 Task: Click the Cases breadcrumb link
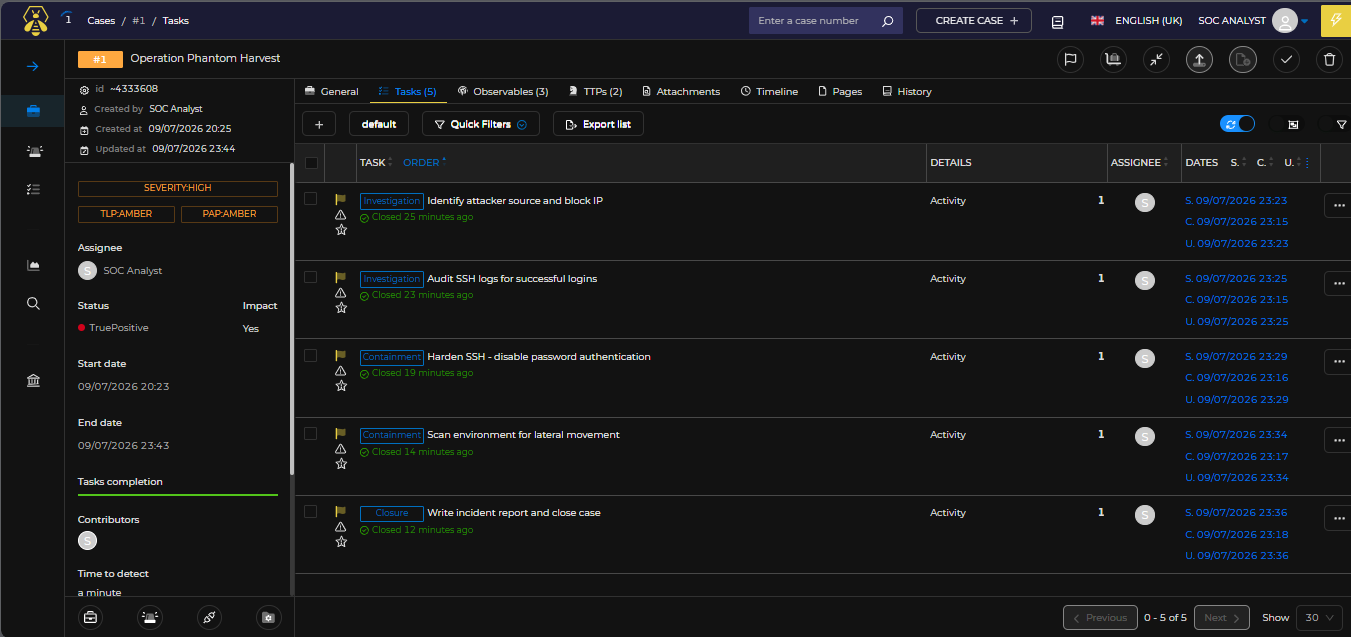coord(101,20)
